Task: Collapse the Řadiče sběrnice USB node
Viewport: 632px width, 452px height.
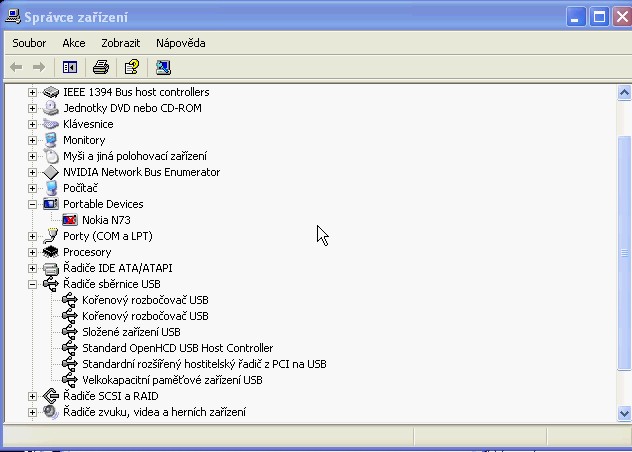Action: coord(32,284)
